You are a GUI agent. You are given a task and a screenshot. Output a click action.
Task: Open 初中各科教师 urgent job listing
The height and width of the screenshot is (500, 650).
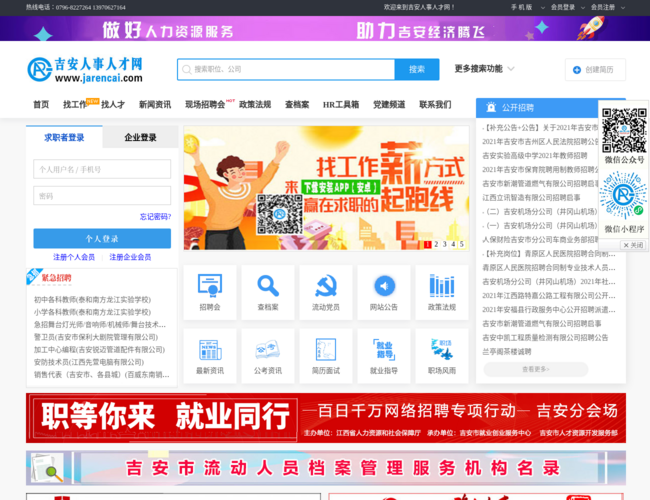coord(92,299)
